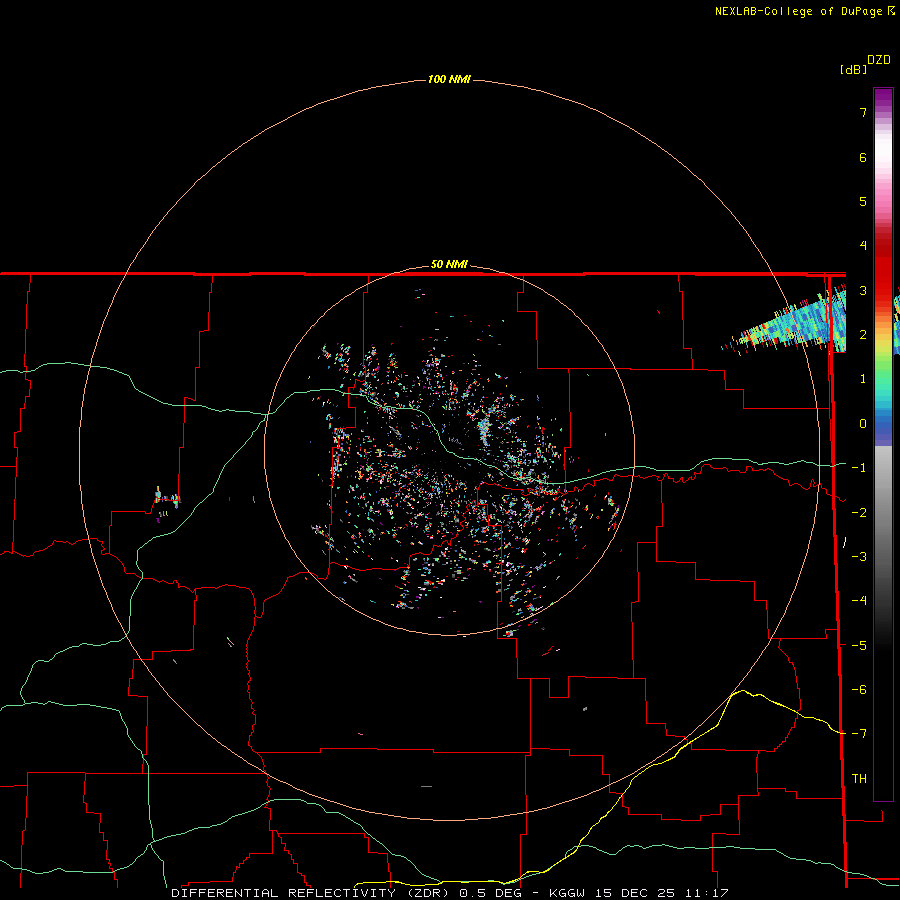This screenshot has width=900, height=900.
Task: Click the -7 value on color scale
Action: [x=859, y=734]
